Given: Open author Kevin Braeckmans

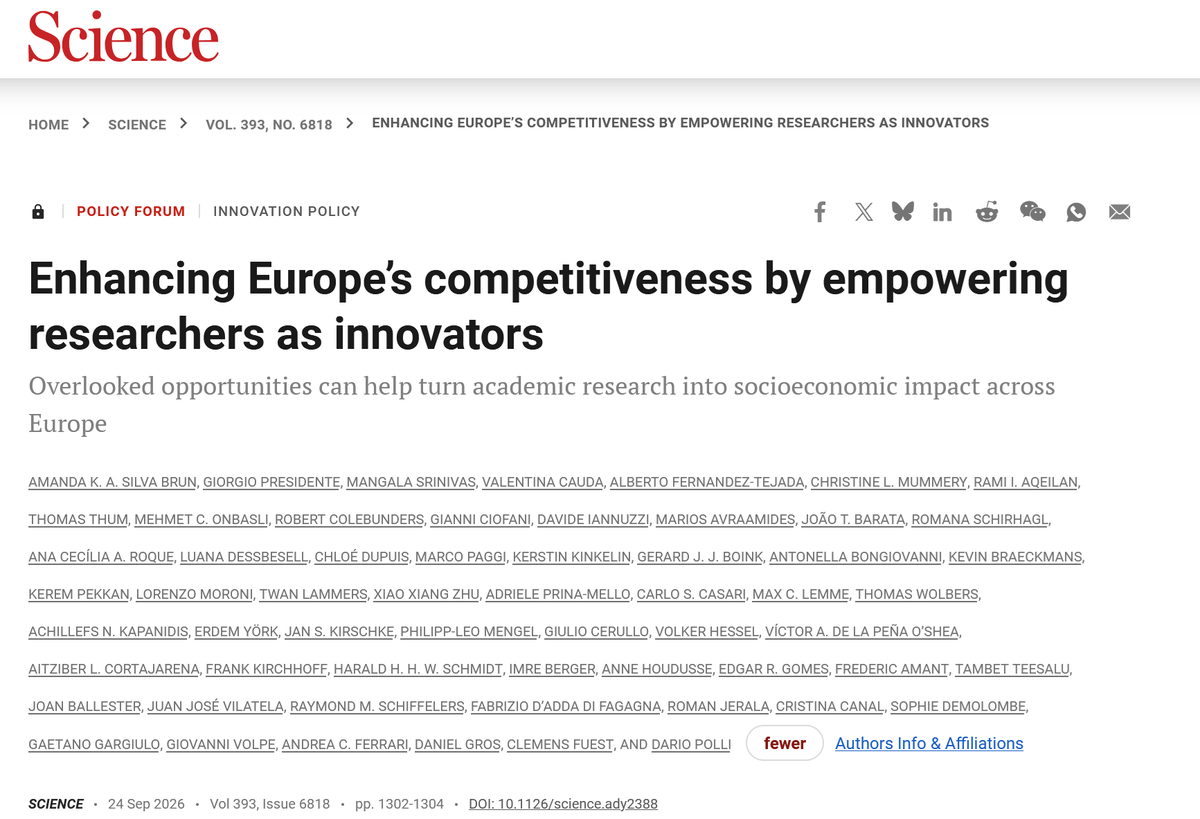Looking at the screenshot, I should point(1015,556).
